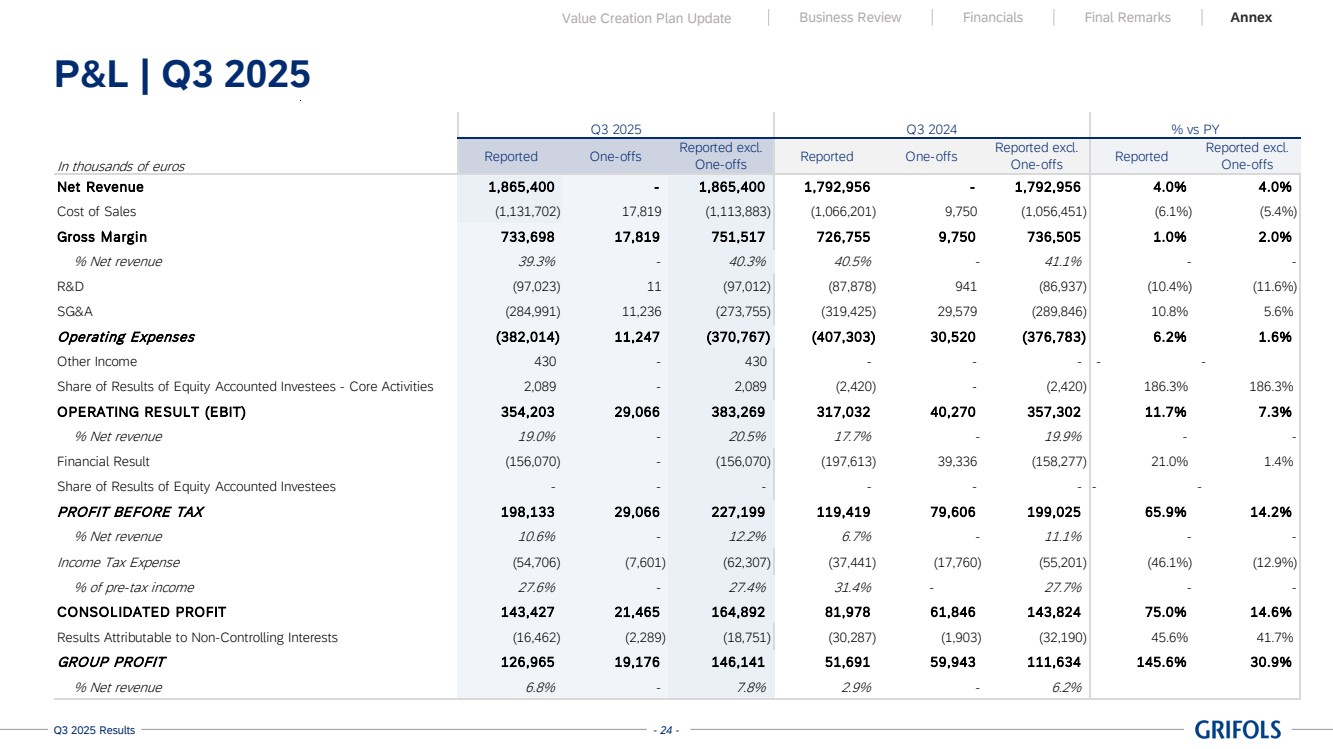Screen dimensions: 1333x749
Task: Click the page number 24 in footer
Action: tap(666, 730)
